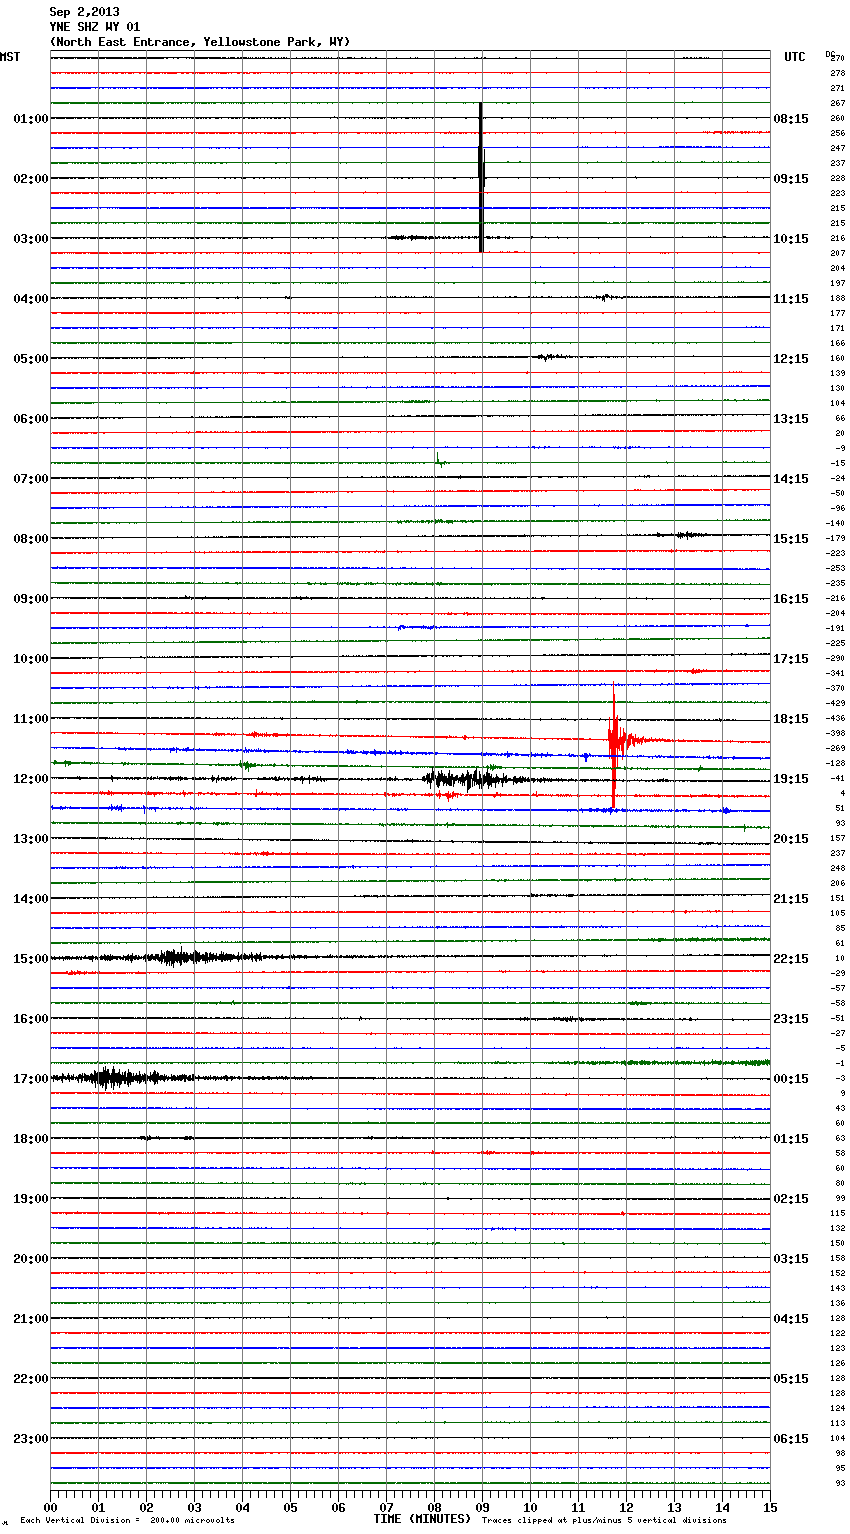Screen dimensions: 850x1534
Task: Click the 03:15 UTC time label
Action: [x=791, y=1259]
